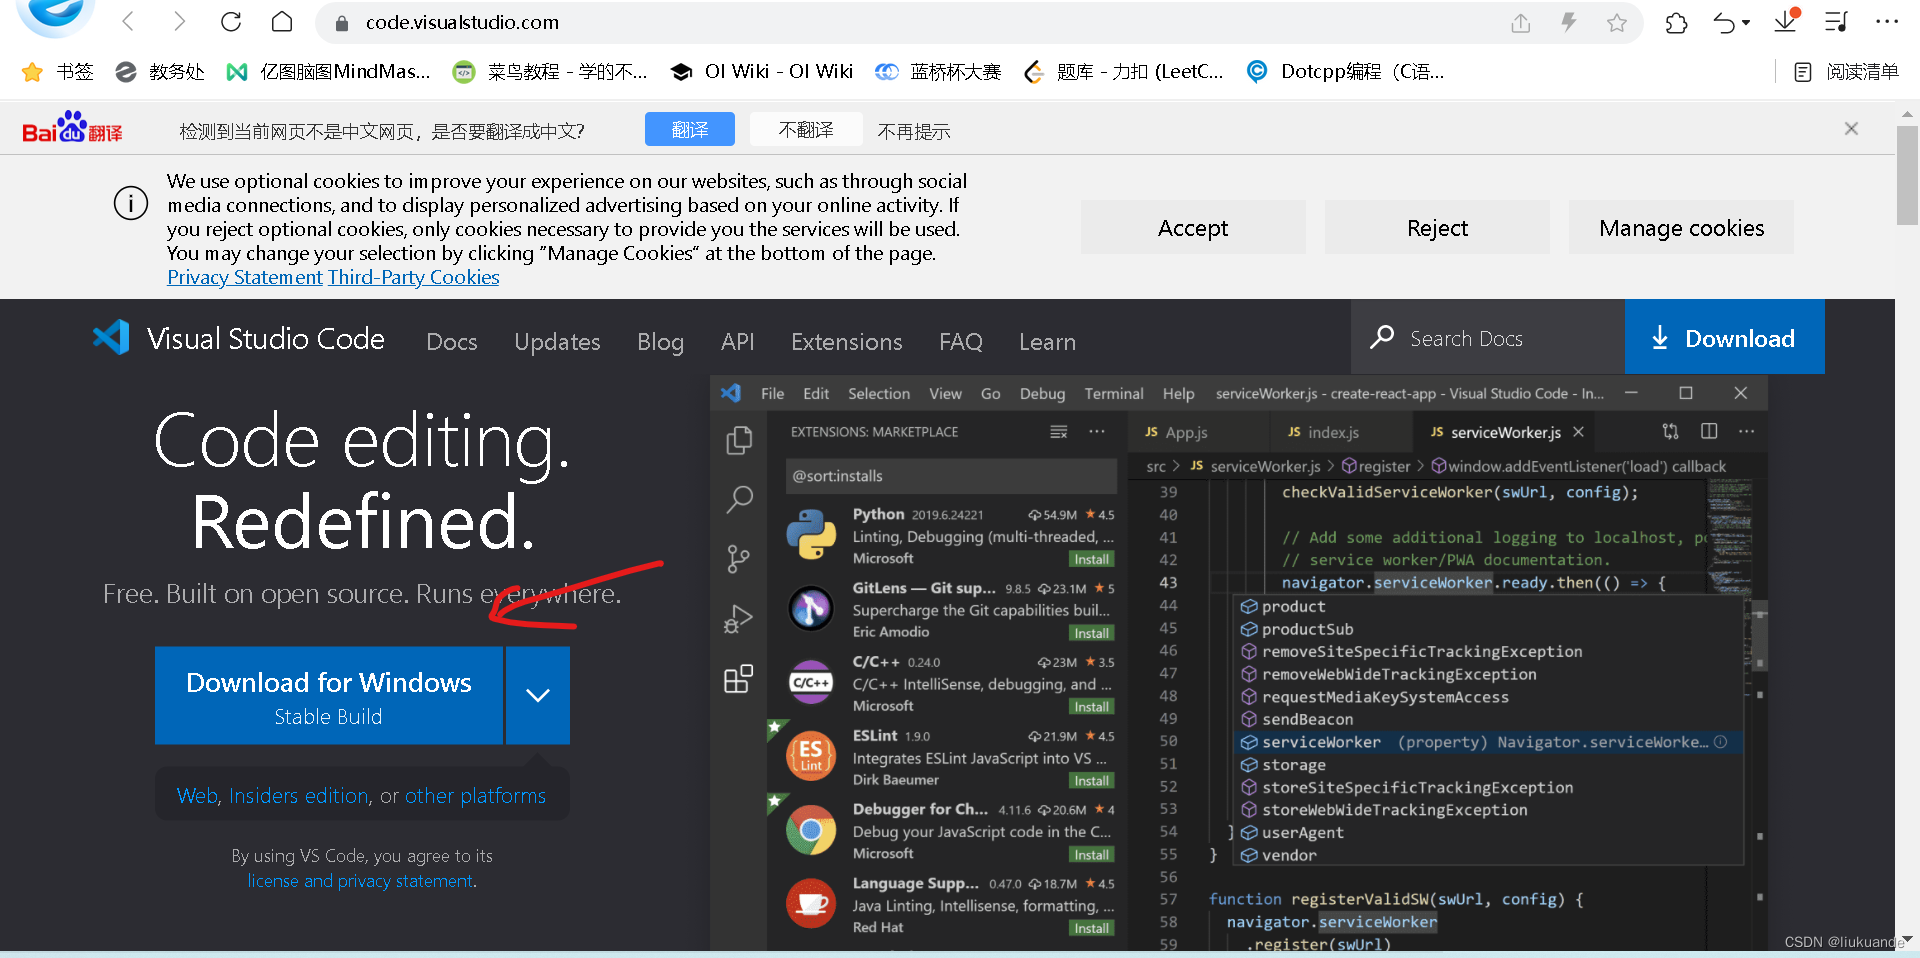The width and height of the screenshot is (1920, 958).
Task: Open the Web link below download button
Action: pyautogui.click(x=197, y=796)
